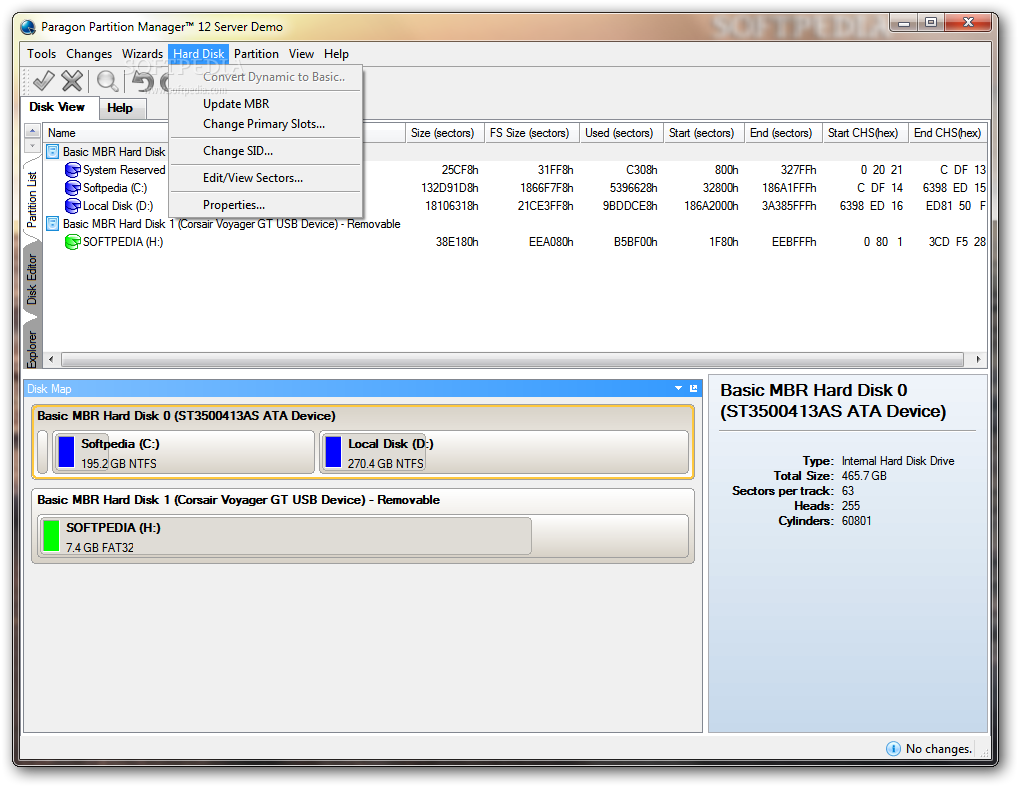This screenshot has height=787, width=1019.
Task: Click the Hard Disk 1 Corsair drive icon
Action: pyautogui.click(x=53, y=224)
